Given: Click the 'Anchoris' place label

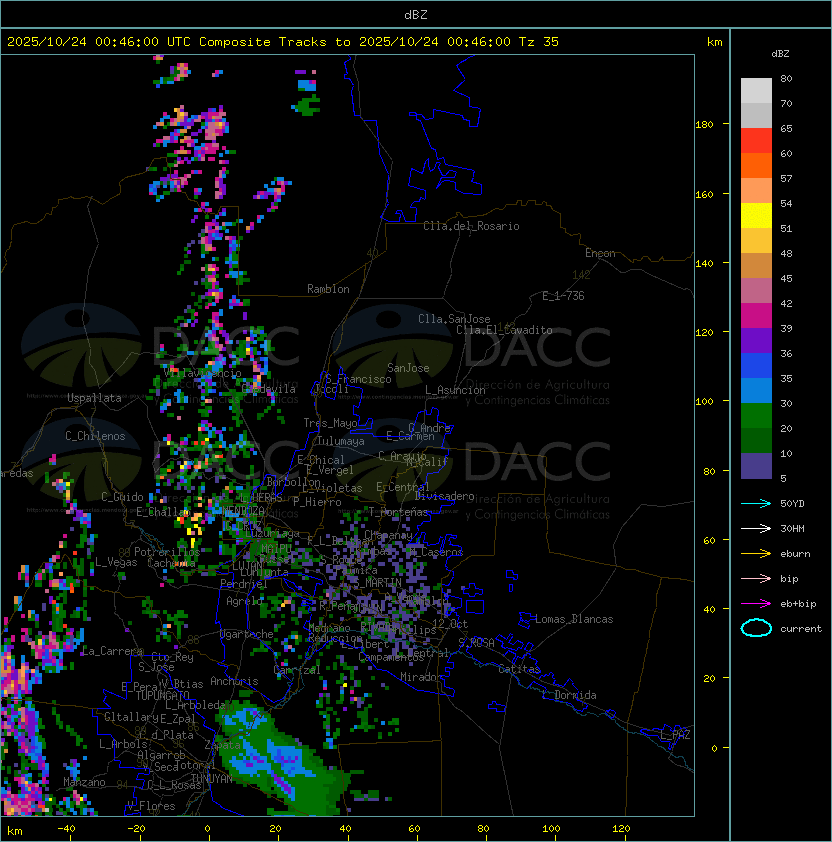Looking at the screenshot, I should click(234, 681).
